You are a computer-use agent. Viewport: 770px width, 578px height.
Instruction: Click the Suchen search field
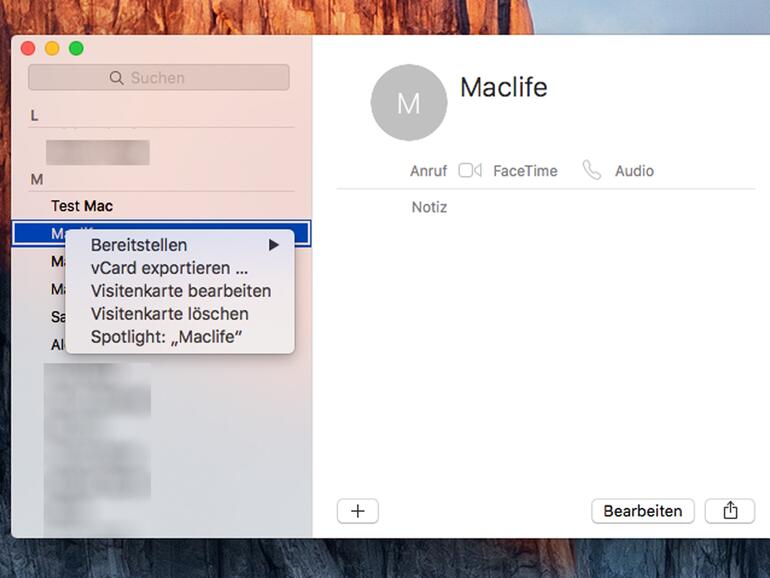[x=159, y=78]
